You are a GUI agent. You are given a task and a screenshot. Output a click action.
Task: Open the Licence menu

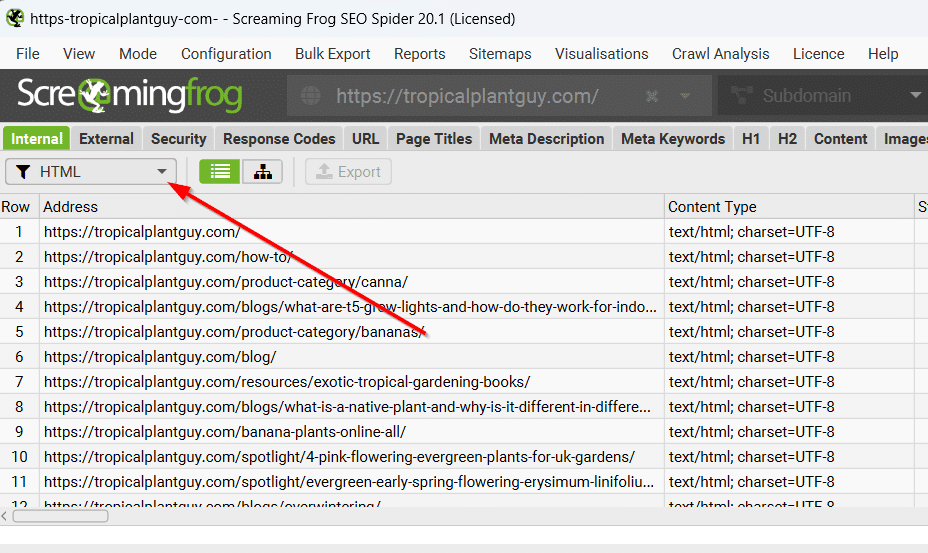(x=819, y=54)
